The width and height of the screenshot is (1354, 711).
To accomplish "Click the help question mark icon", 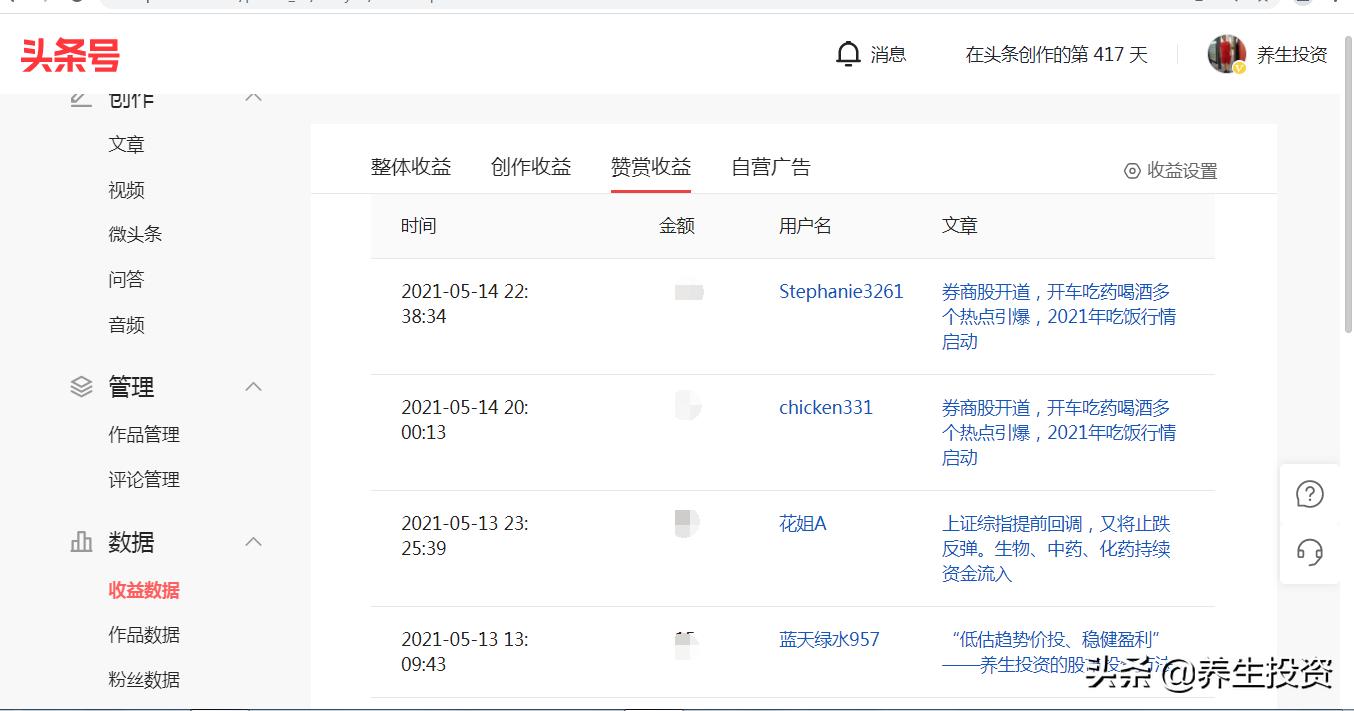I will [1310, 493].
